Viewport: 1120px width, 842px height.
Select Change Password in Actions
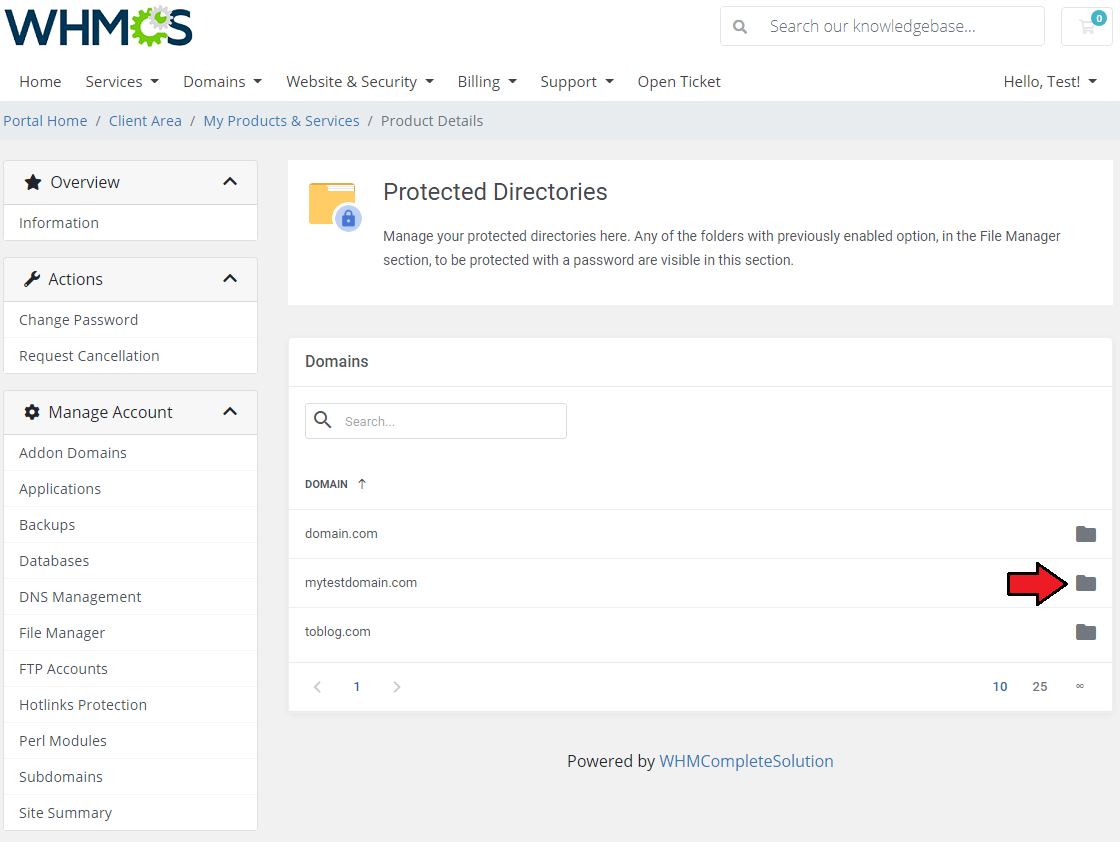(131, 320)
